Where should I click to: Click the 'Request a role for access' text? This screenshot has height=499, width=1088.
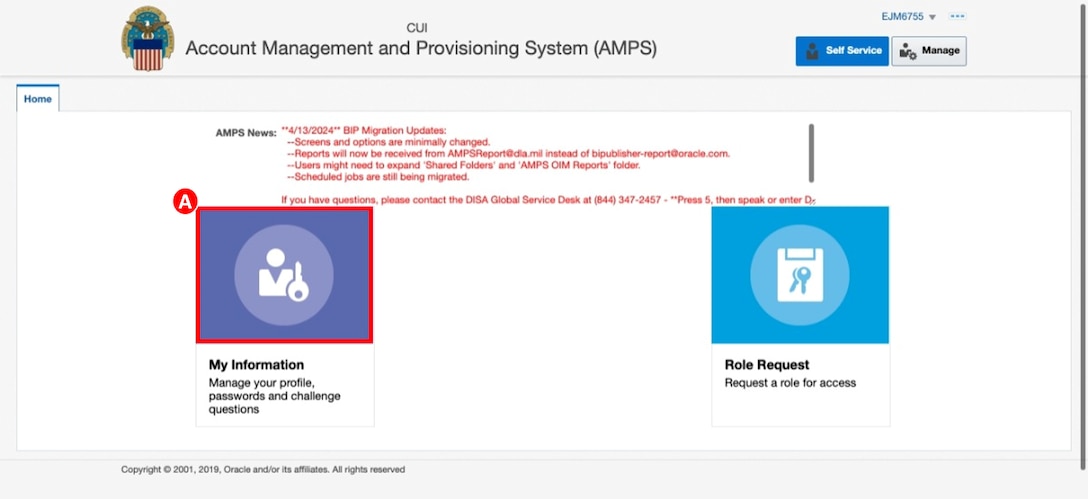pos(790,383)
